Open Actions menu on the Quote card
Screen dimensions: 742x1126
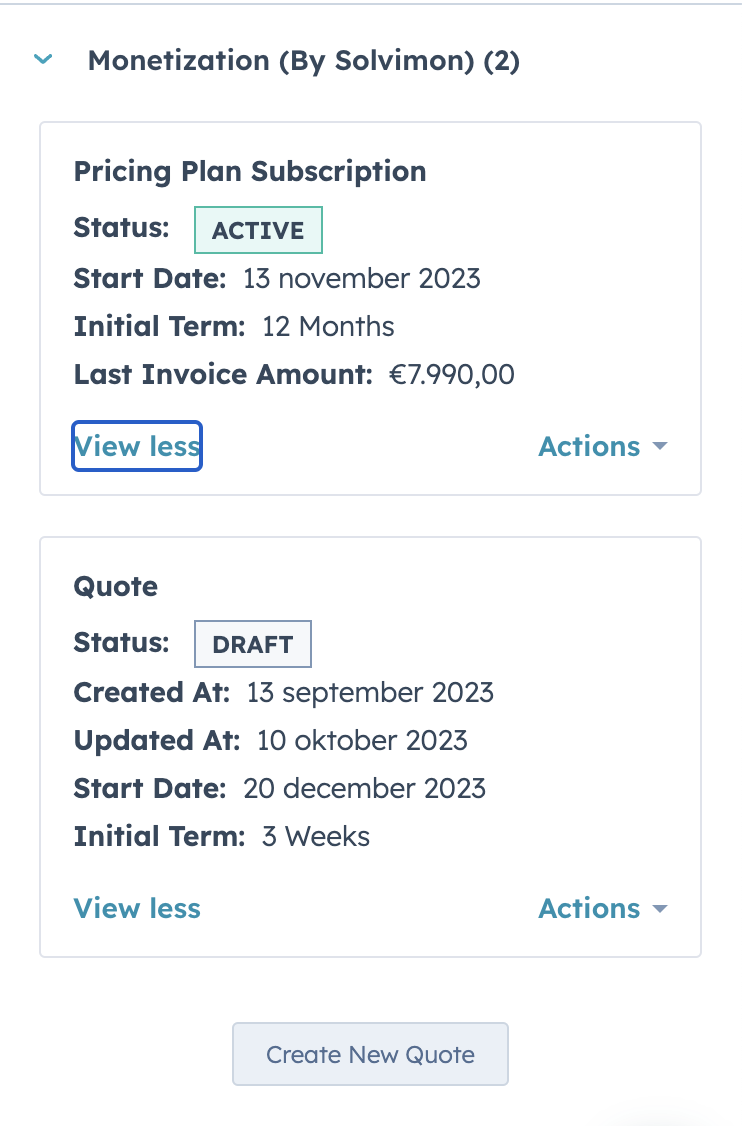click(x=590, y=908)
